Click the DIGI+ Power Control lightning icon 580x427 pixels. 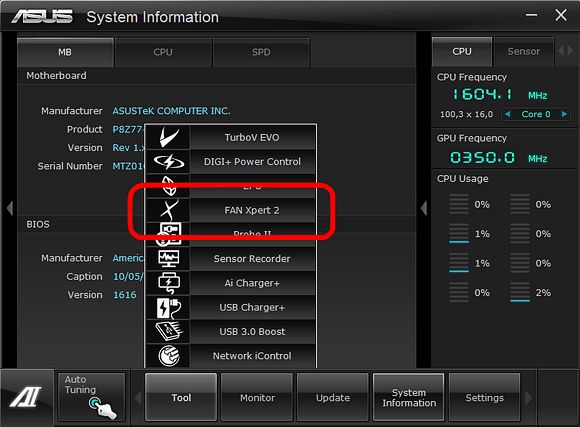[x=169, y=162]
